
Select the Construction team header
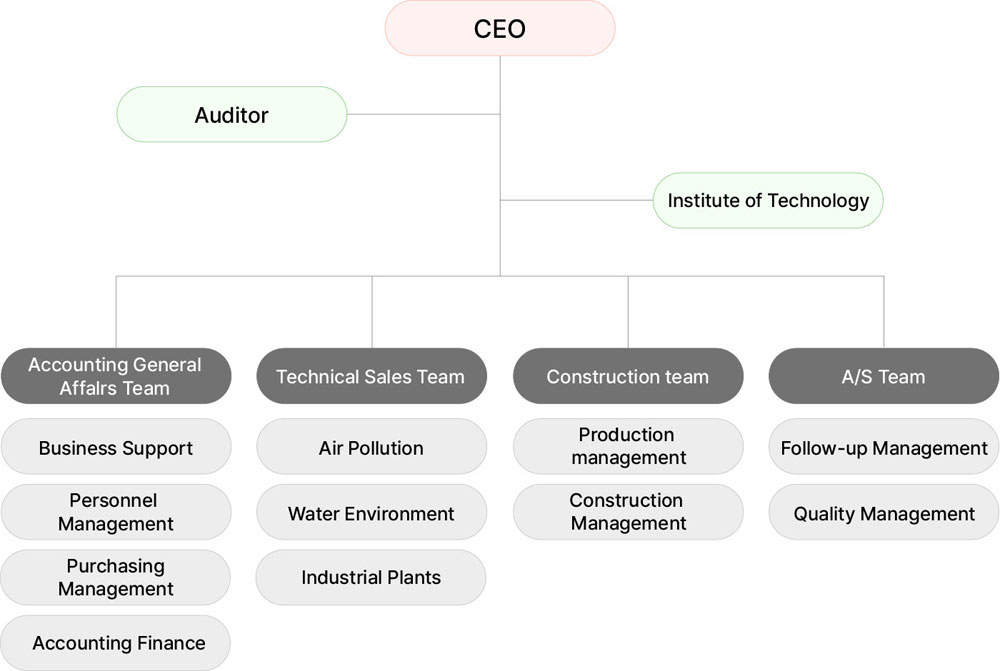(628, 377)
